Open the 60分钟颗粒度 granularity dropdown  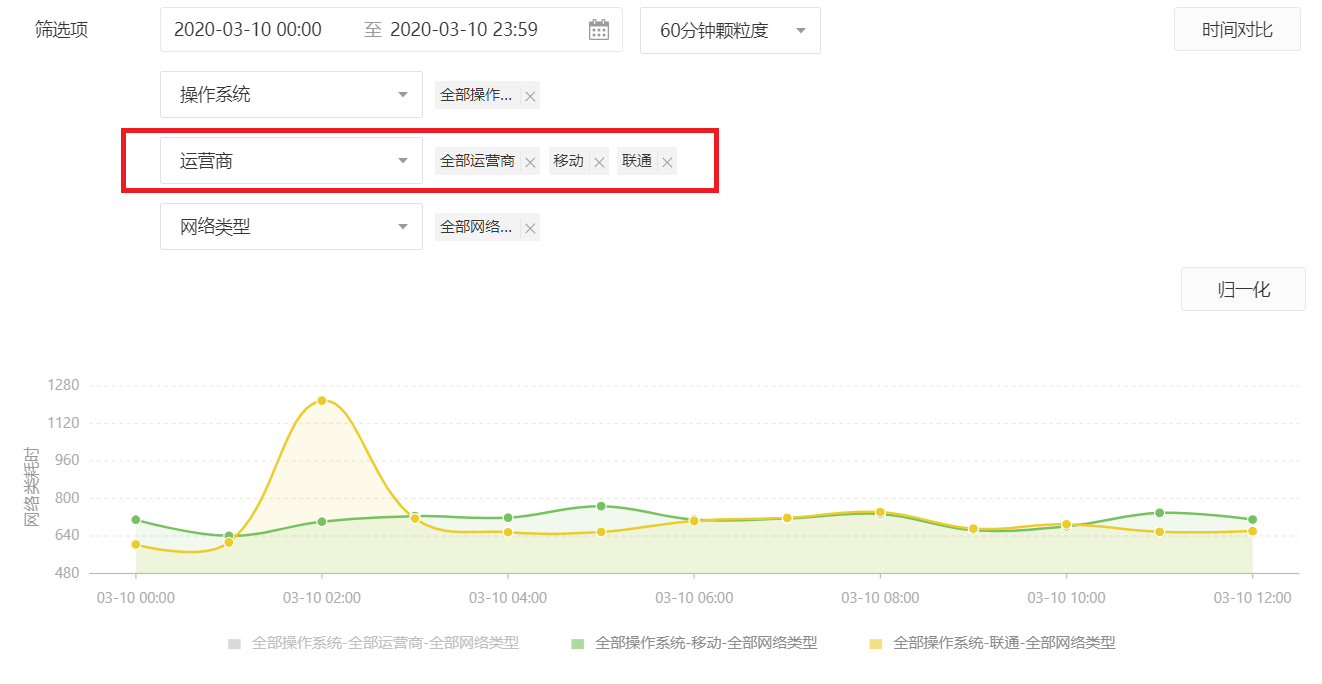730,30
